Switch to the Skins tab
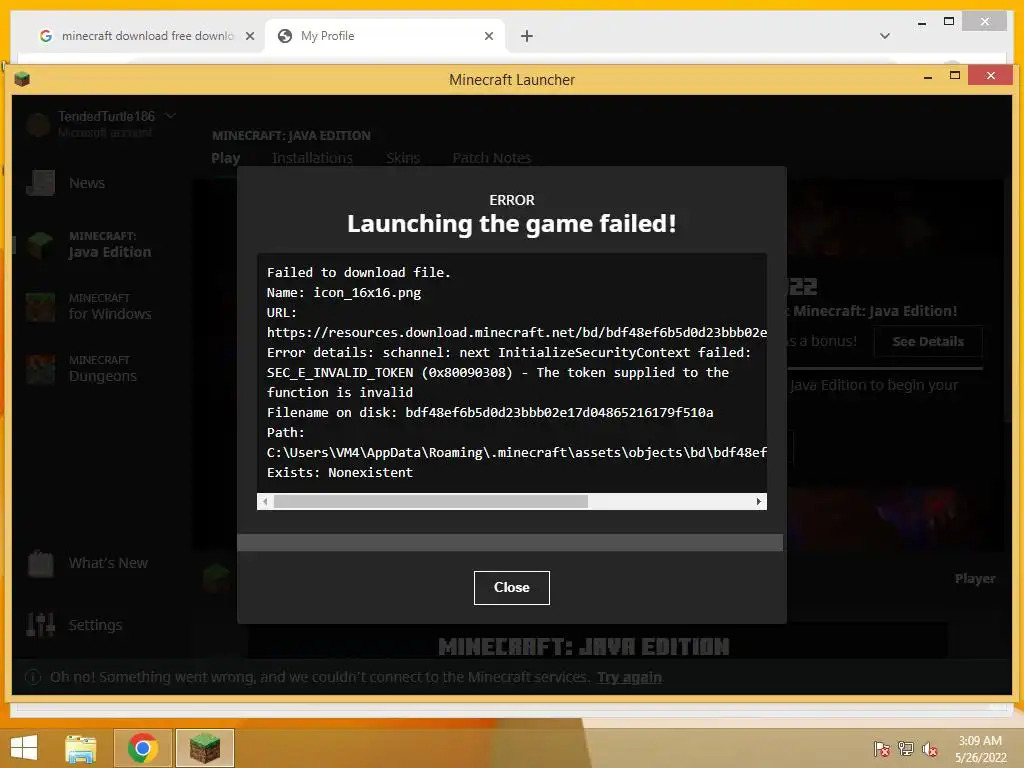The image size is (1024, 768). click(402, 158)
